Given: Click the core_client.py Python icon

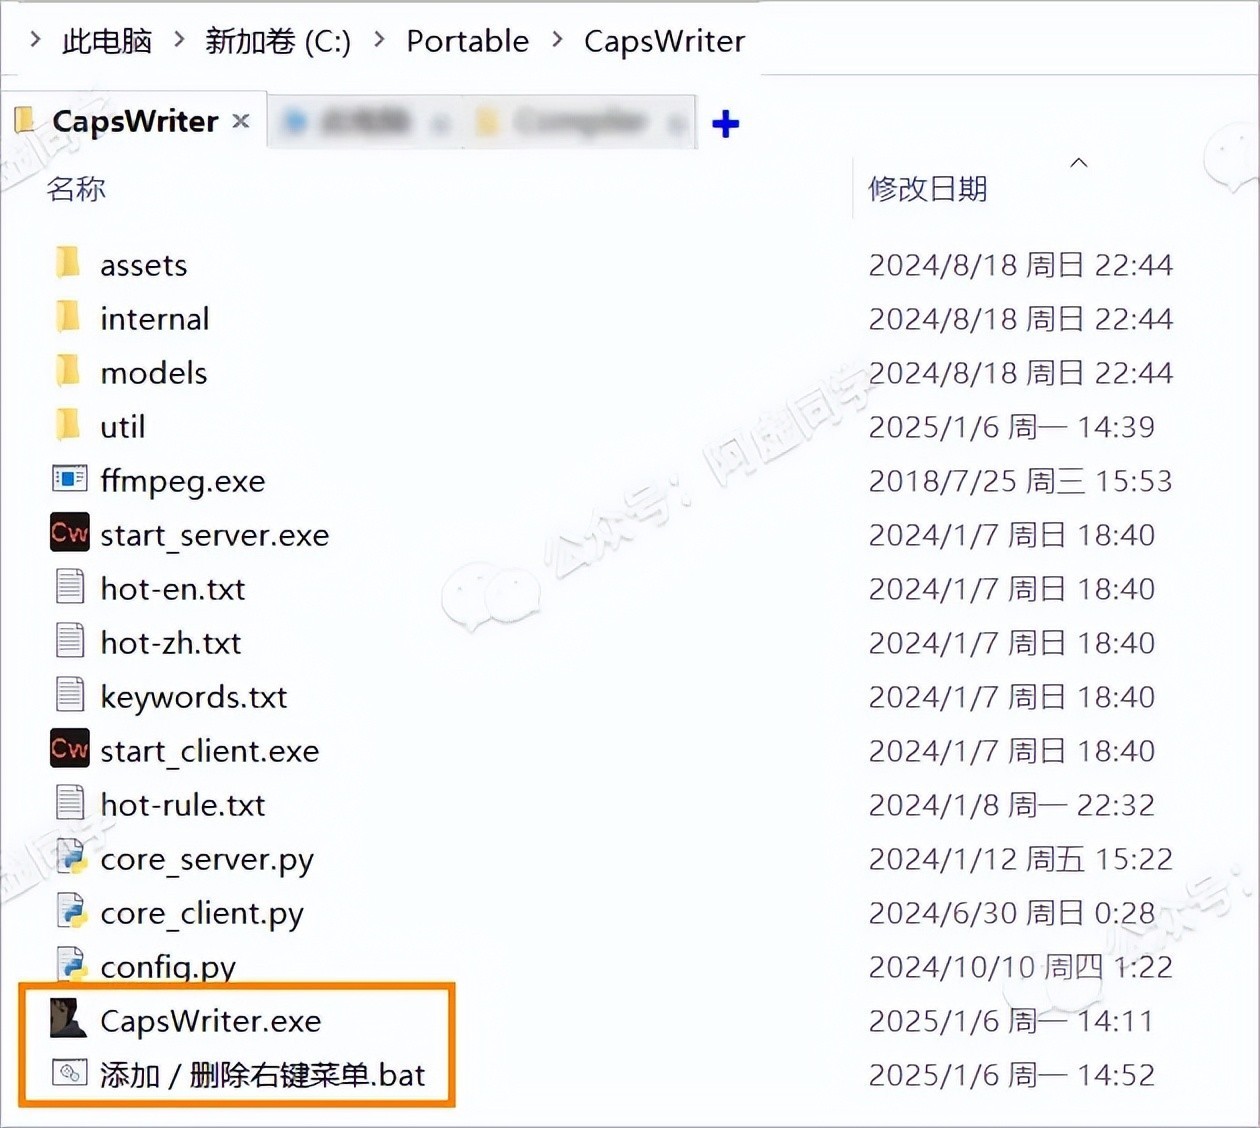Looking at the screenshot, I should pyautogui.click(x=71, y=911).
